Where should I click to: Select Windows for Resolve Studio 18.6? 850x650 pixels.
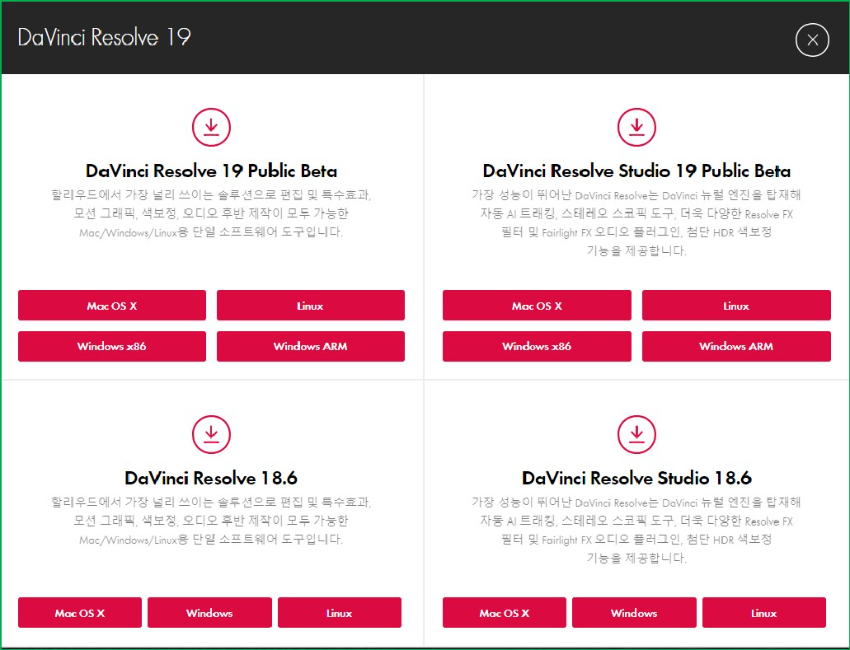(634, 613)
